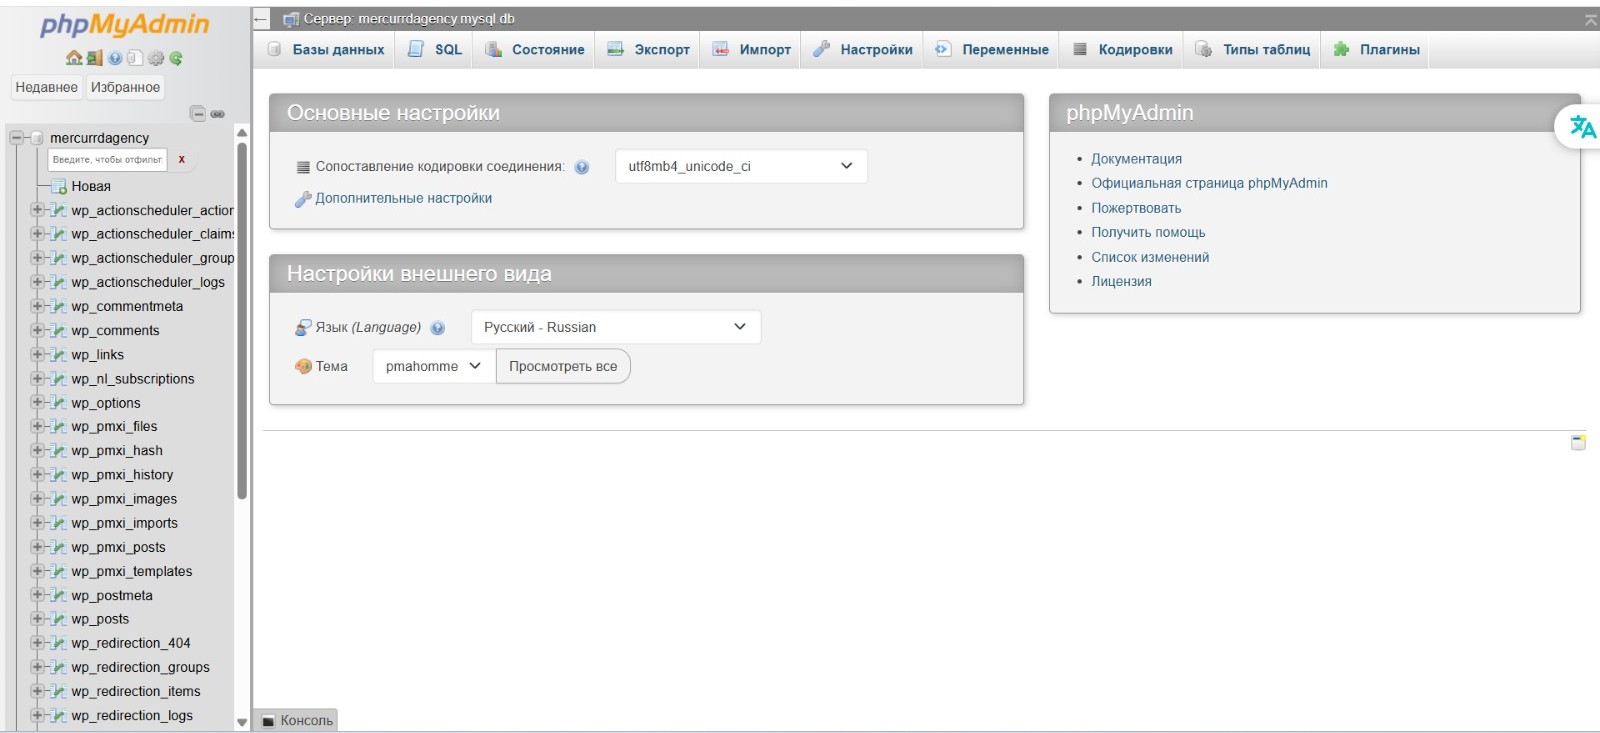Collapse the mercurrdagency database tree
The width and height of the screenshot is (1600, 733).
click(x=16, y=138)
